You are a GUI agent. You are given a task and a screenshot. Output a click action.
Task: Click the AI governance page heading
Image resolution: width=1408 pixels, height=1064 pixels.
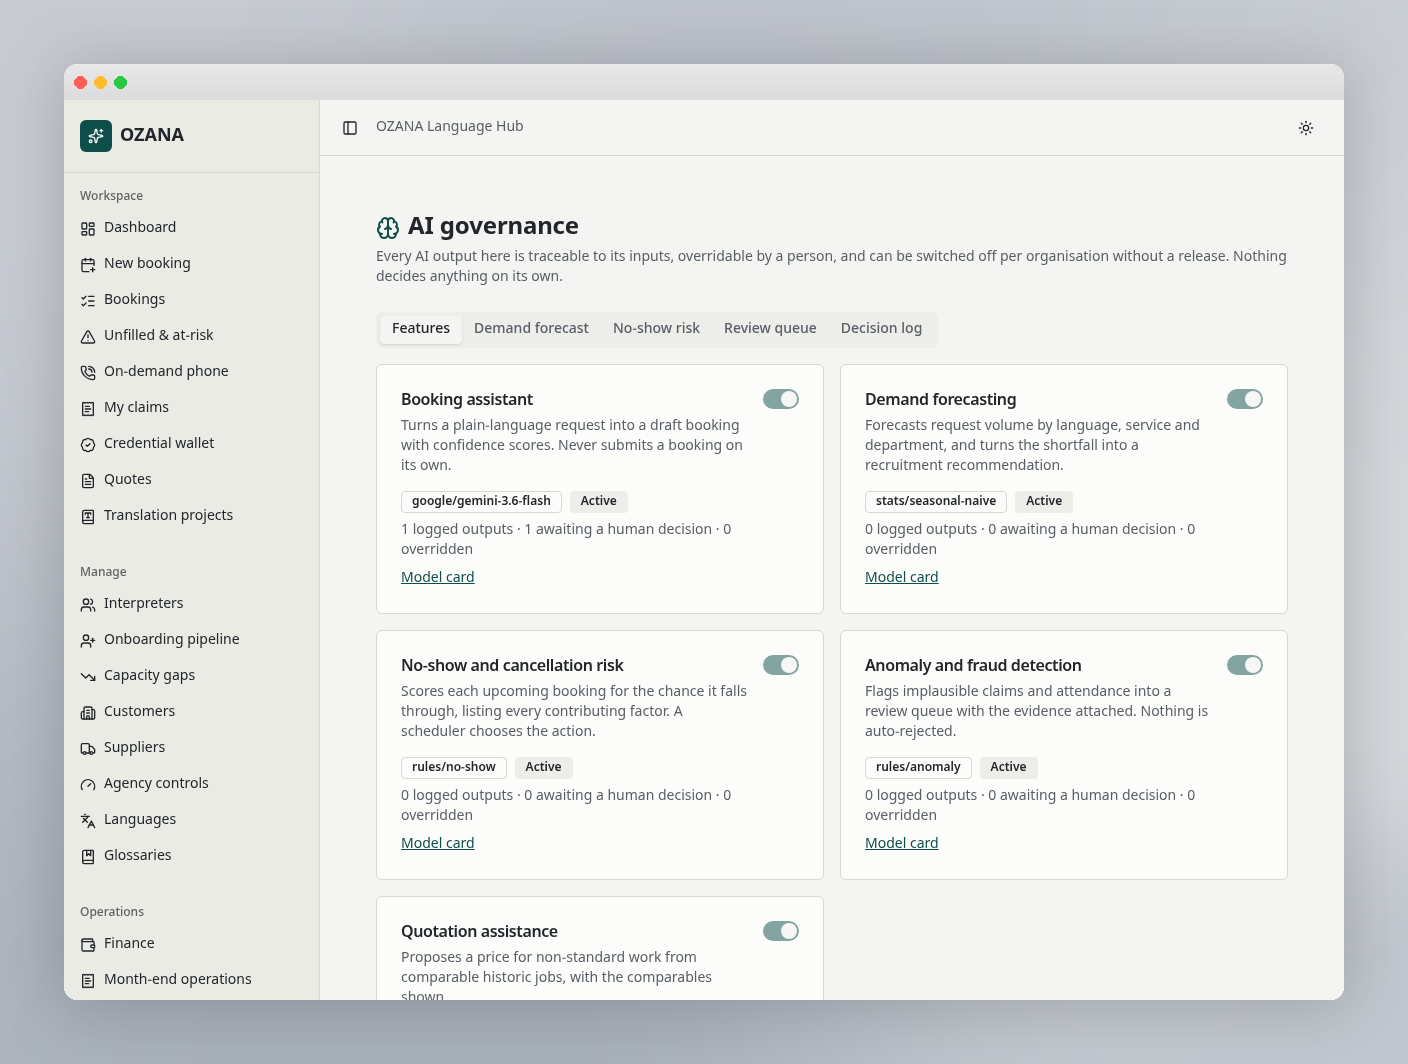(493, 227)
